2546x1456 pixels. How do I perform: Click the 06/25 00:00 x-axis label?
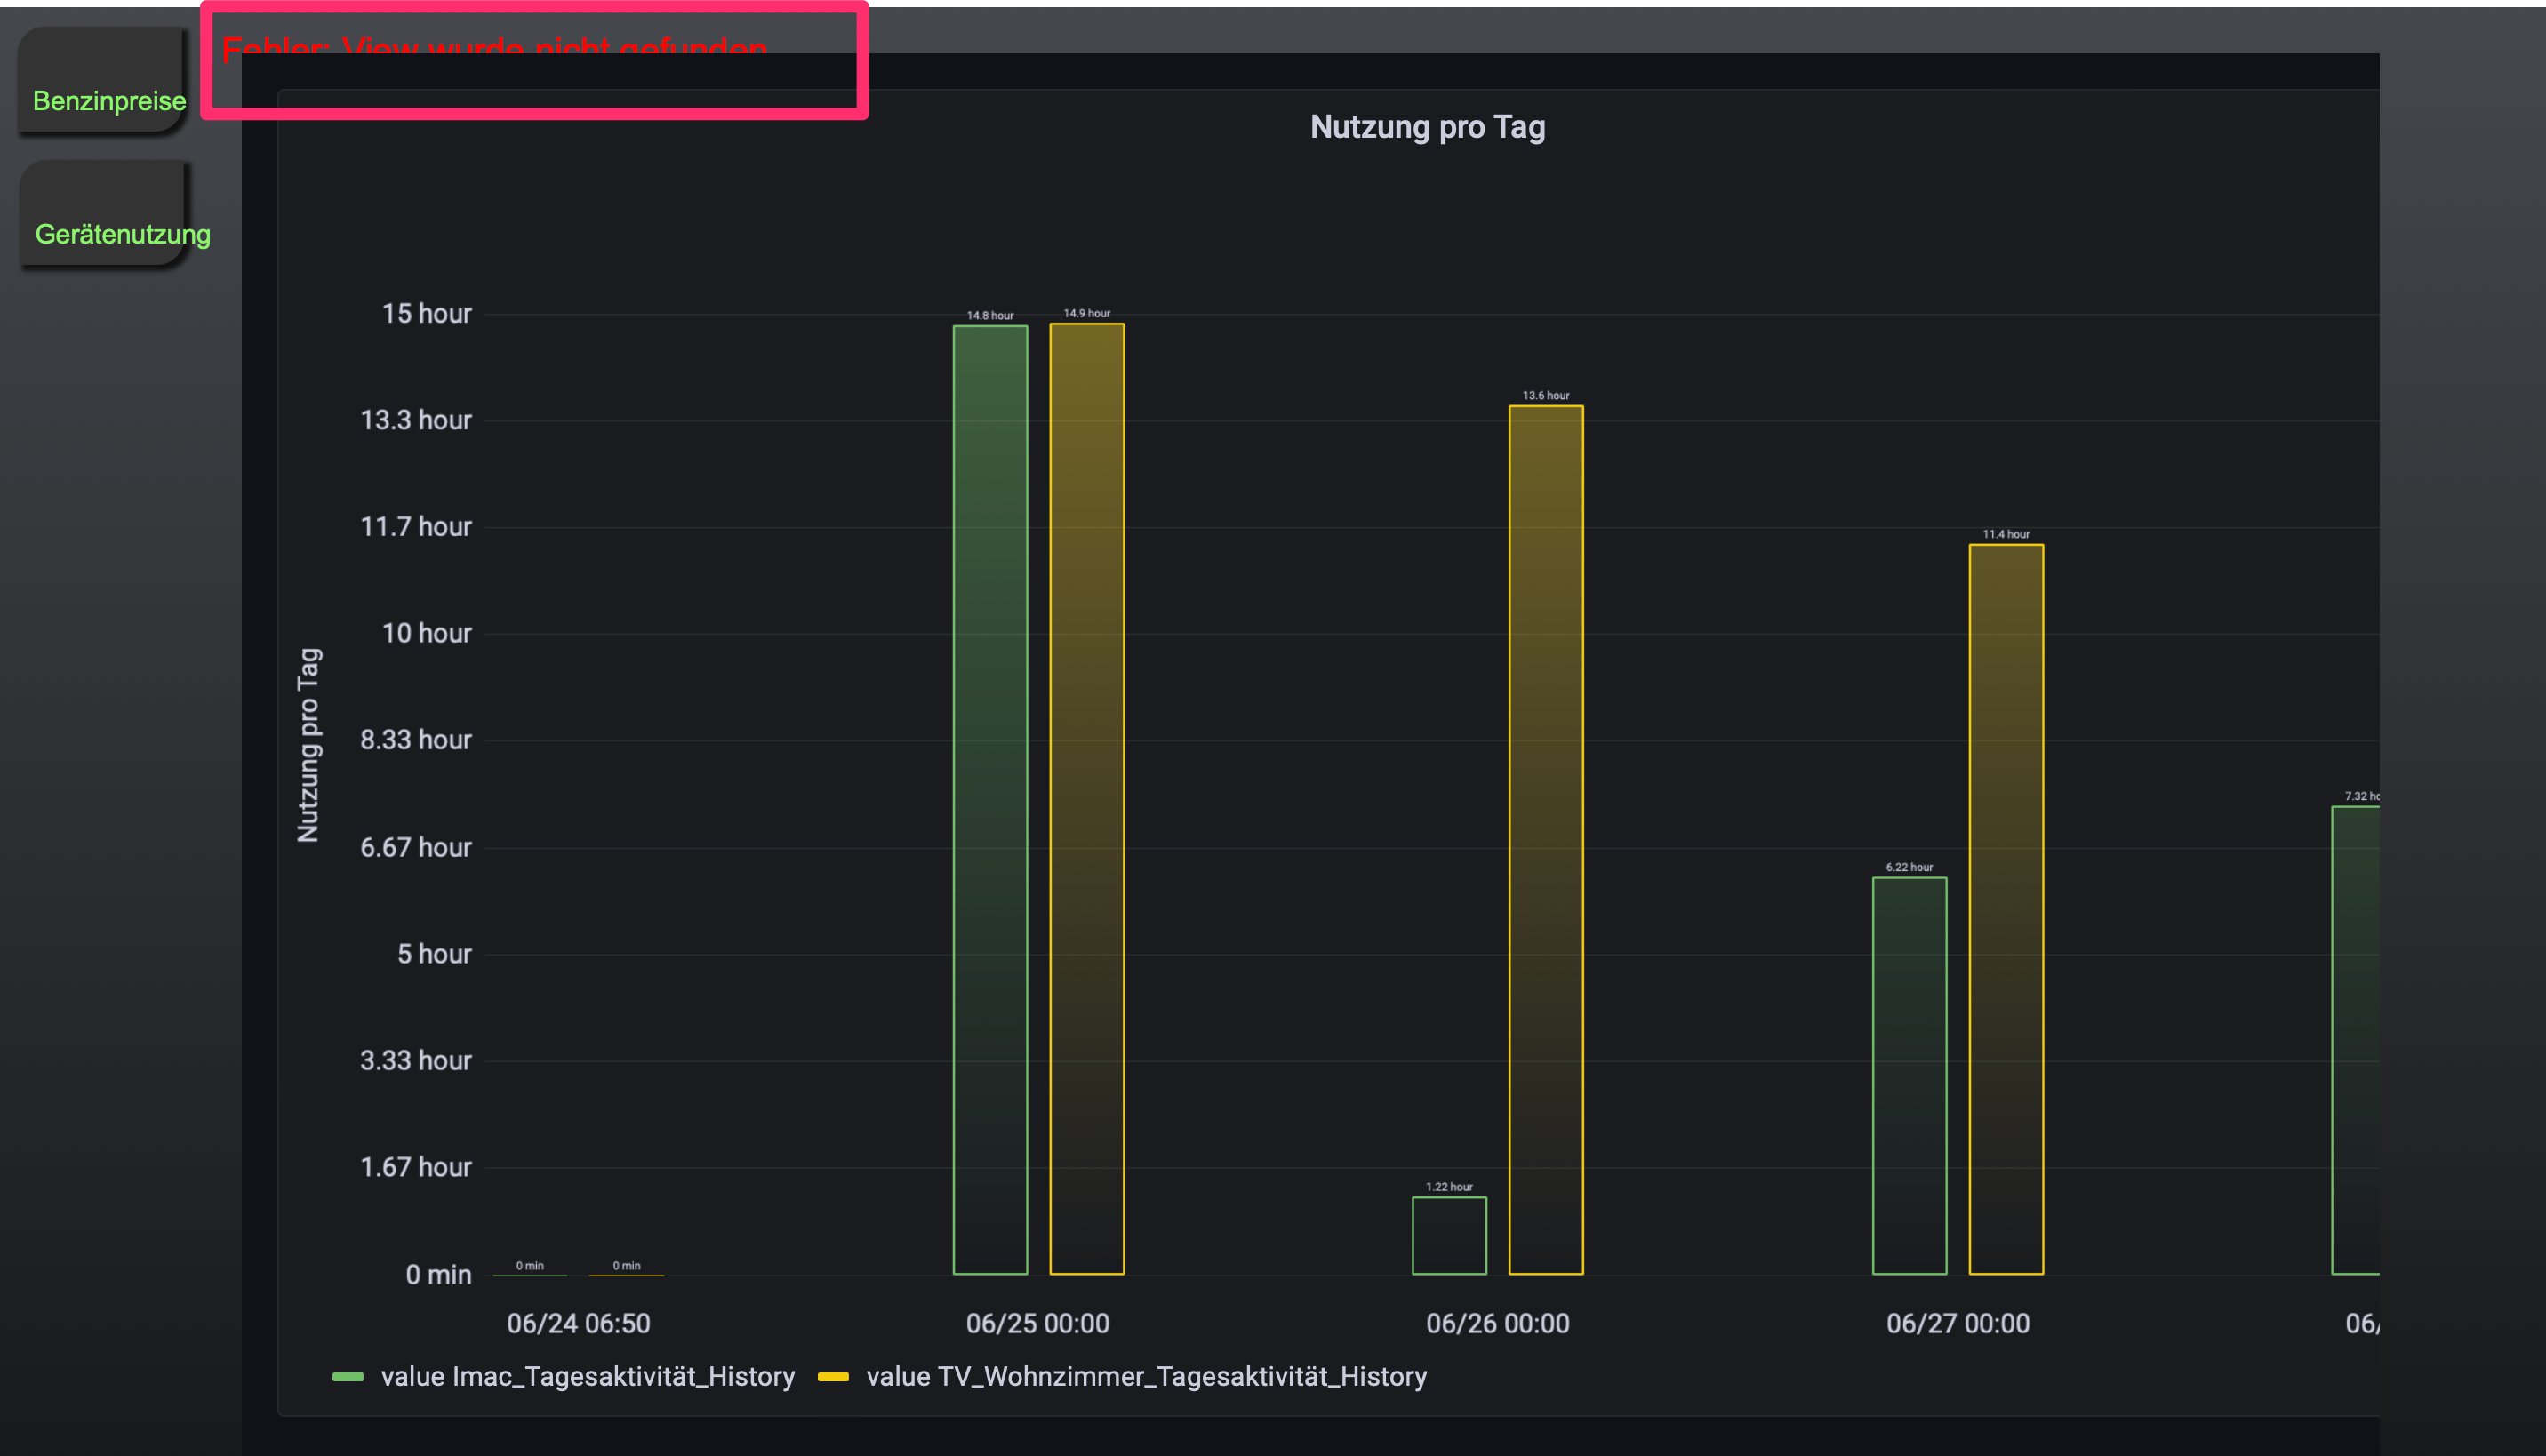pyautogui.click(x=1037, y=1323)
